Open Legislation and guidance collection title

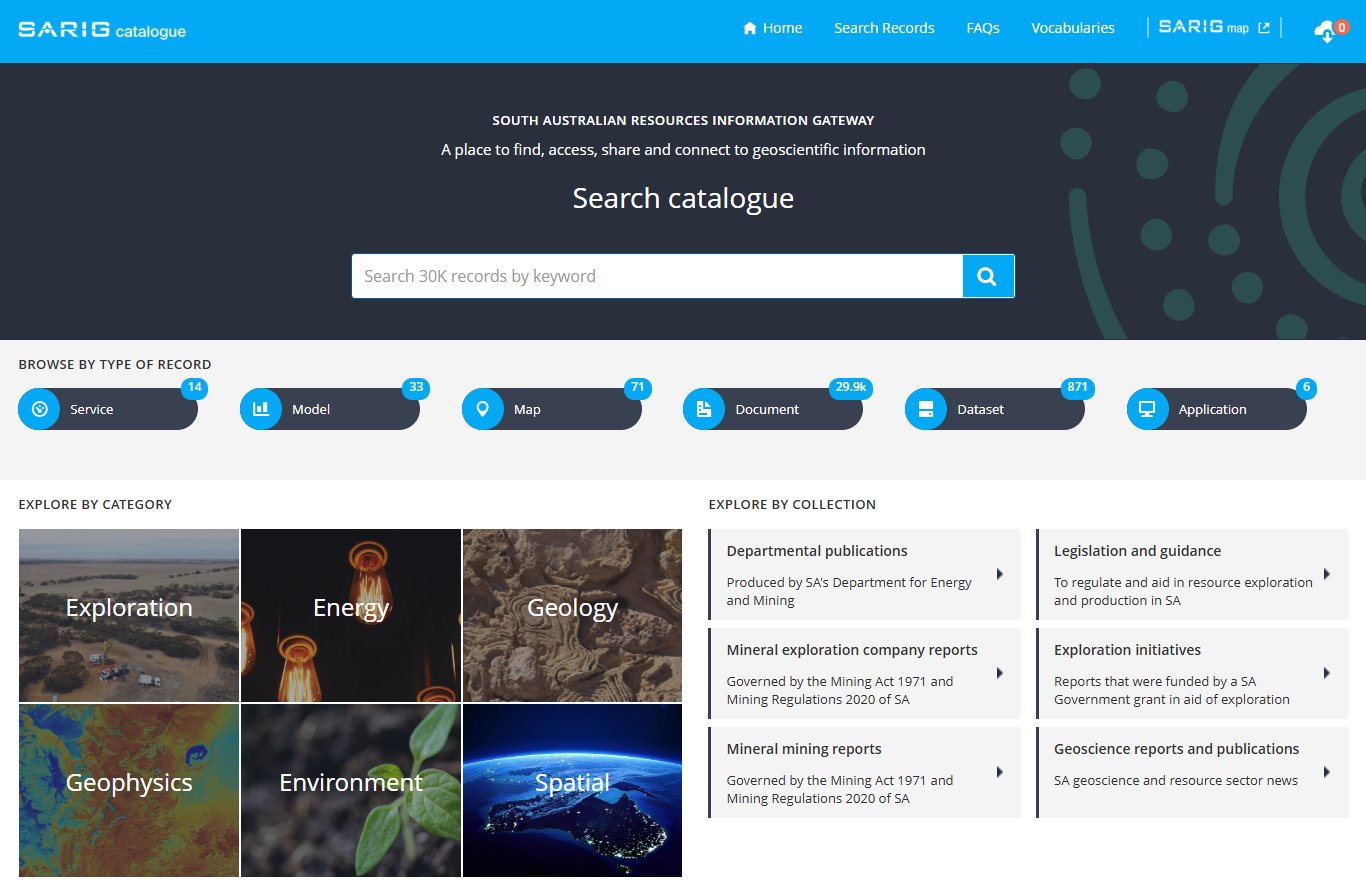tap(1137, 551)
